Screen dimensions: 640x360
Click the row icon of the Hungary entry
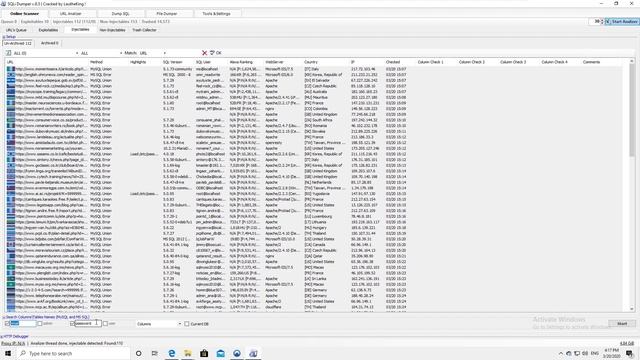coord(11,228)
